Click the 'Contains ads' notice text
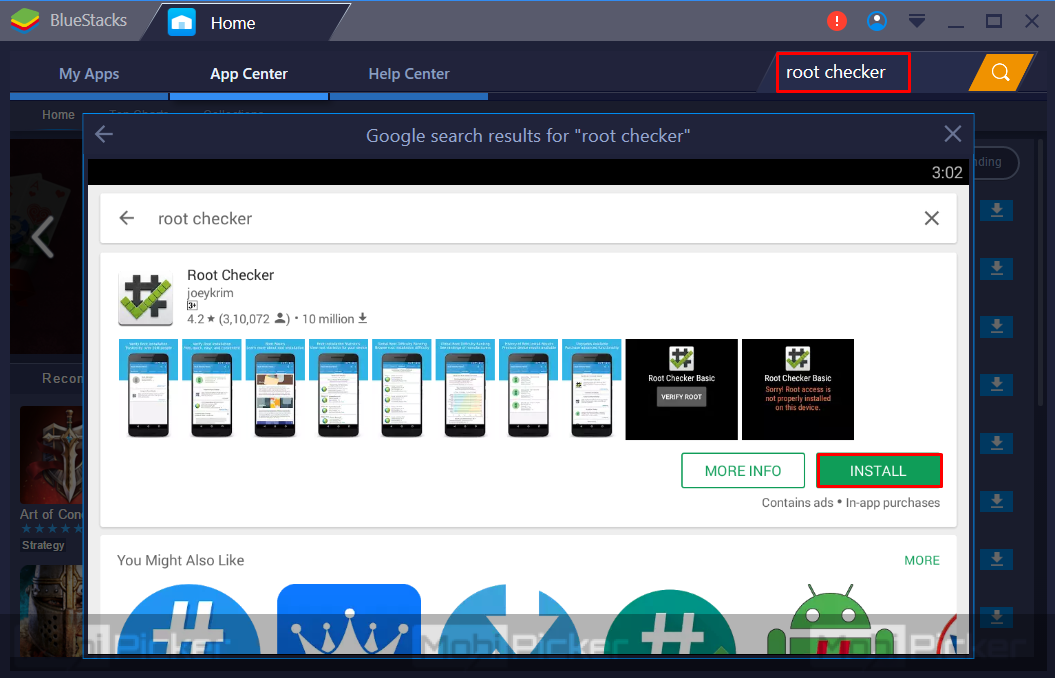Screen dimensions: 1055x678 pos(797,502)
